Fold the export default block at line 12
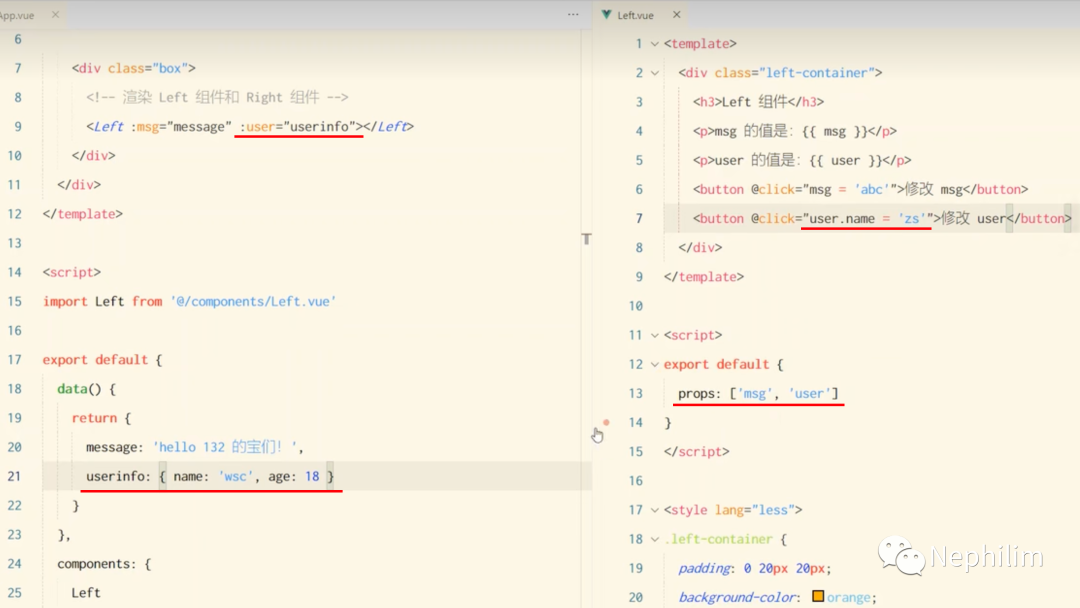The image size is (1080, 608). (x=655, y=364)
